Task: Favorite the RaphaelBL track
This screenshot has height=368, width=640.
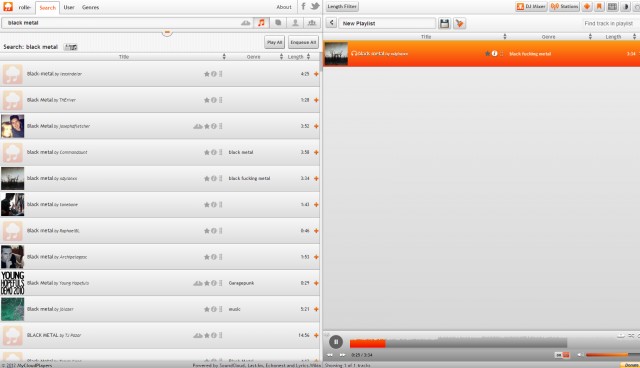Action: (207, 231)
